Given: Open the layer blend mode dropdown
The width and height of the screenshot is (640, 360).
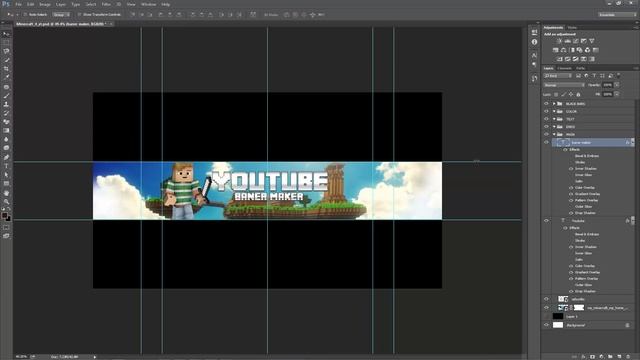Looking at the screenshot, I should coord(564,85).
